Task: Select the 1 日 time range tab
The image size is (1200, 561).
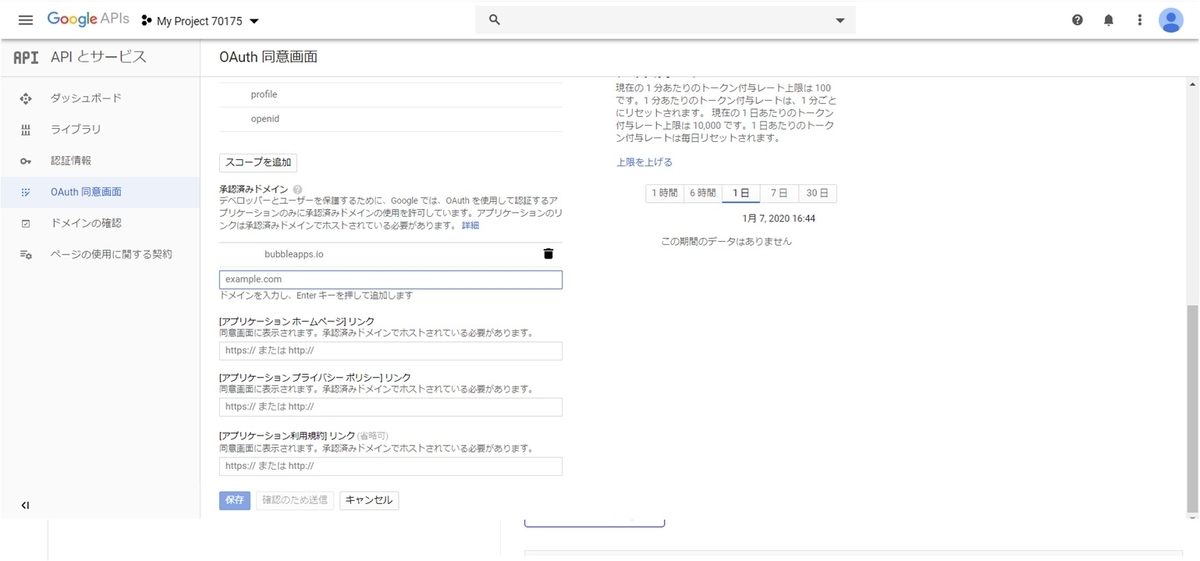Action: [741, 193]
